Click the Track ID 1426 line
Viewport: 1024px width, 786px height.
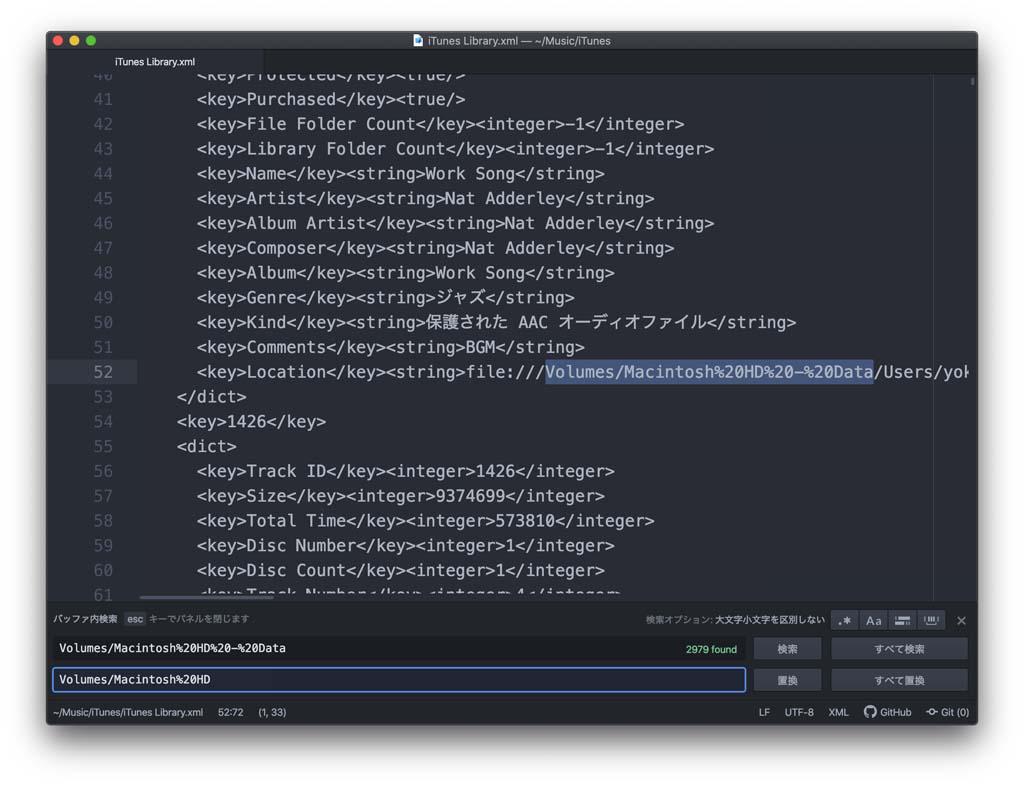[406, 471]
